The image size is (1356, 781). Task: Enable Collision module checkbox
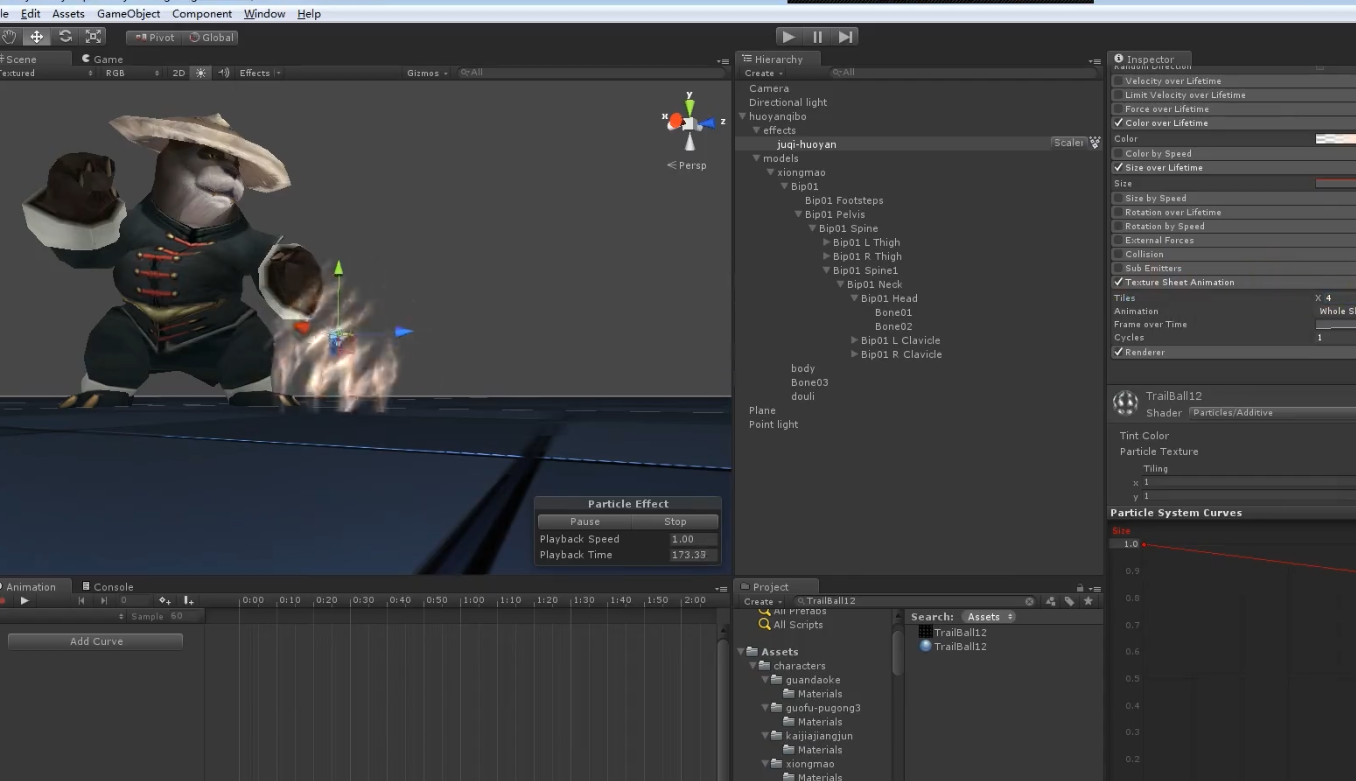pos(1118,254)
